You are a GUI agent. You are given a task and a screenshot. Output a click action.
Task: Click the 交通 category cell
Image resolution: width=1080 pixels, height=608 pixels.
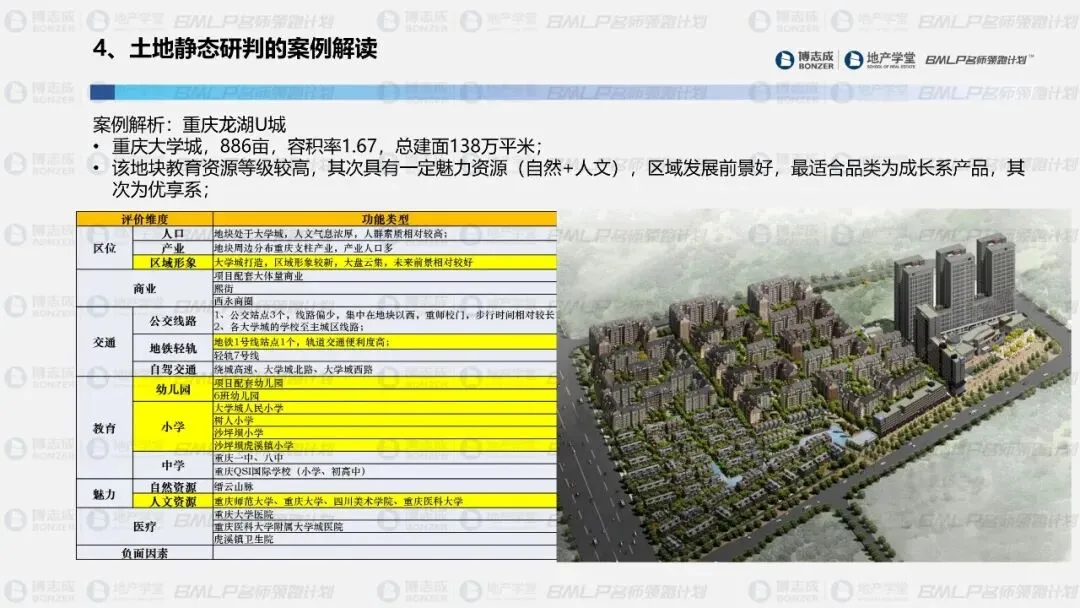104,342
